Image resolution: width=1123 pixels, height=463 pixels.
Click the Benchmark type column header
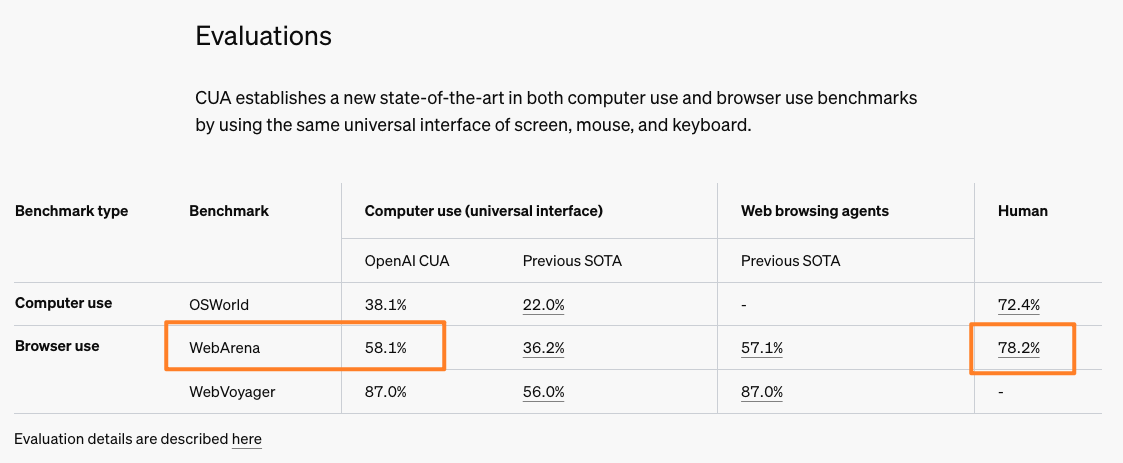71,211
